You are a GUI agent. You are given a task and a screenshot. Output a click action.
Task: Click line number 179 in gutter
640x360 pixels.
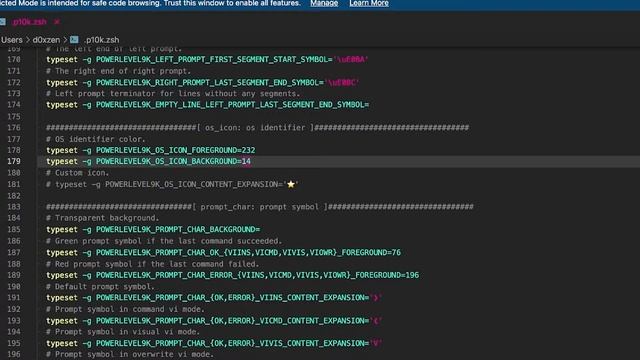[x=14, y=161]
